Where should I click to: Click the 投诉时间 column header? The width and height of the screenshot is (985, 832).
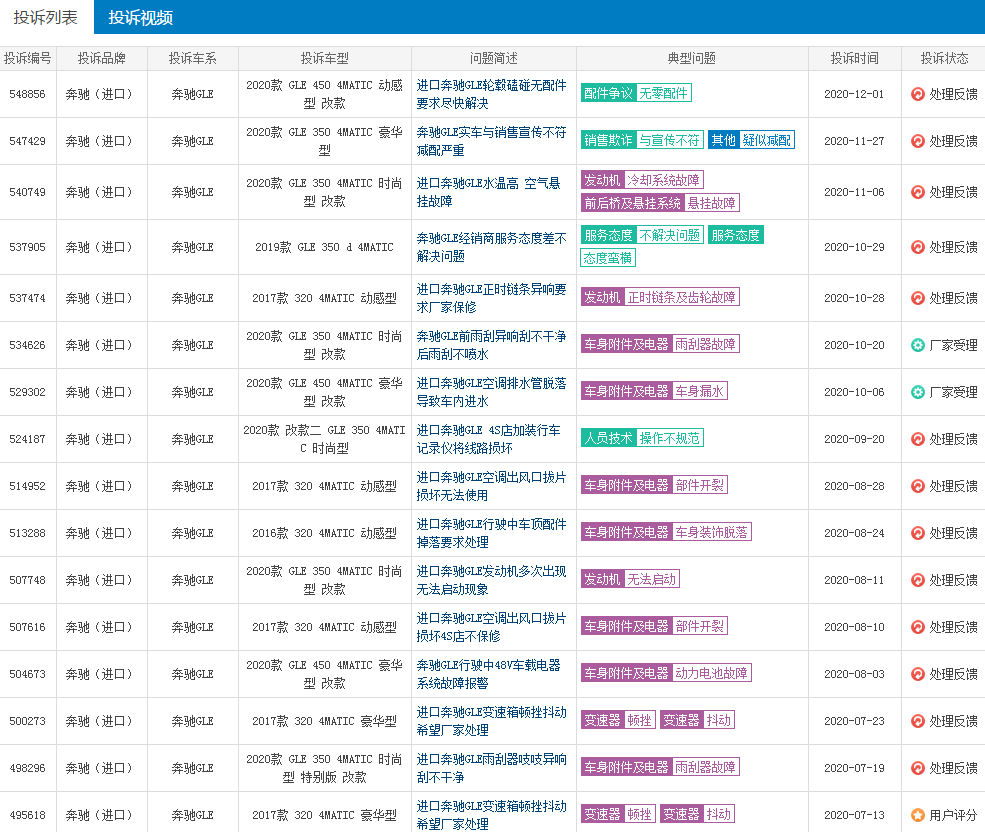click(854, 58)
